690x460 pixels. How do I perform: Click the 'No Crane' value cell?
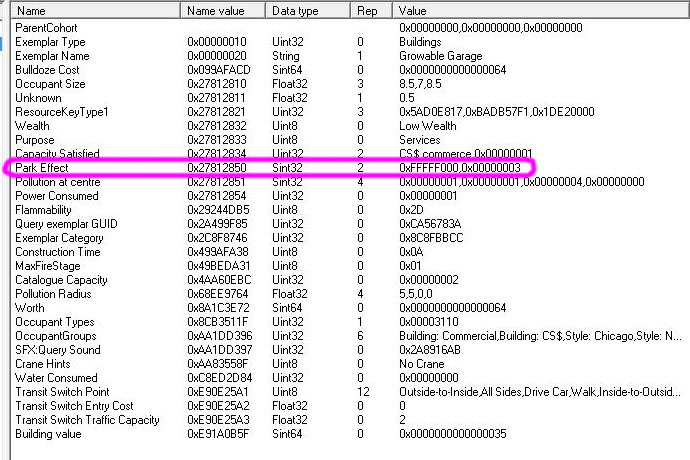421,364
